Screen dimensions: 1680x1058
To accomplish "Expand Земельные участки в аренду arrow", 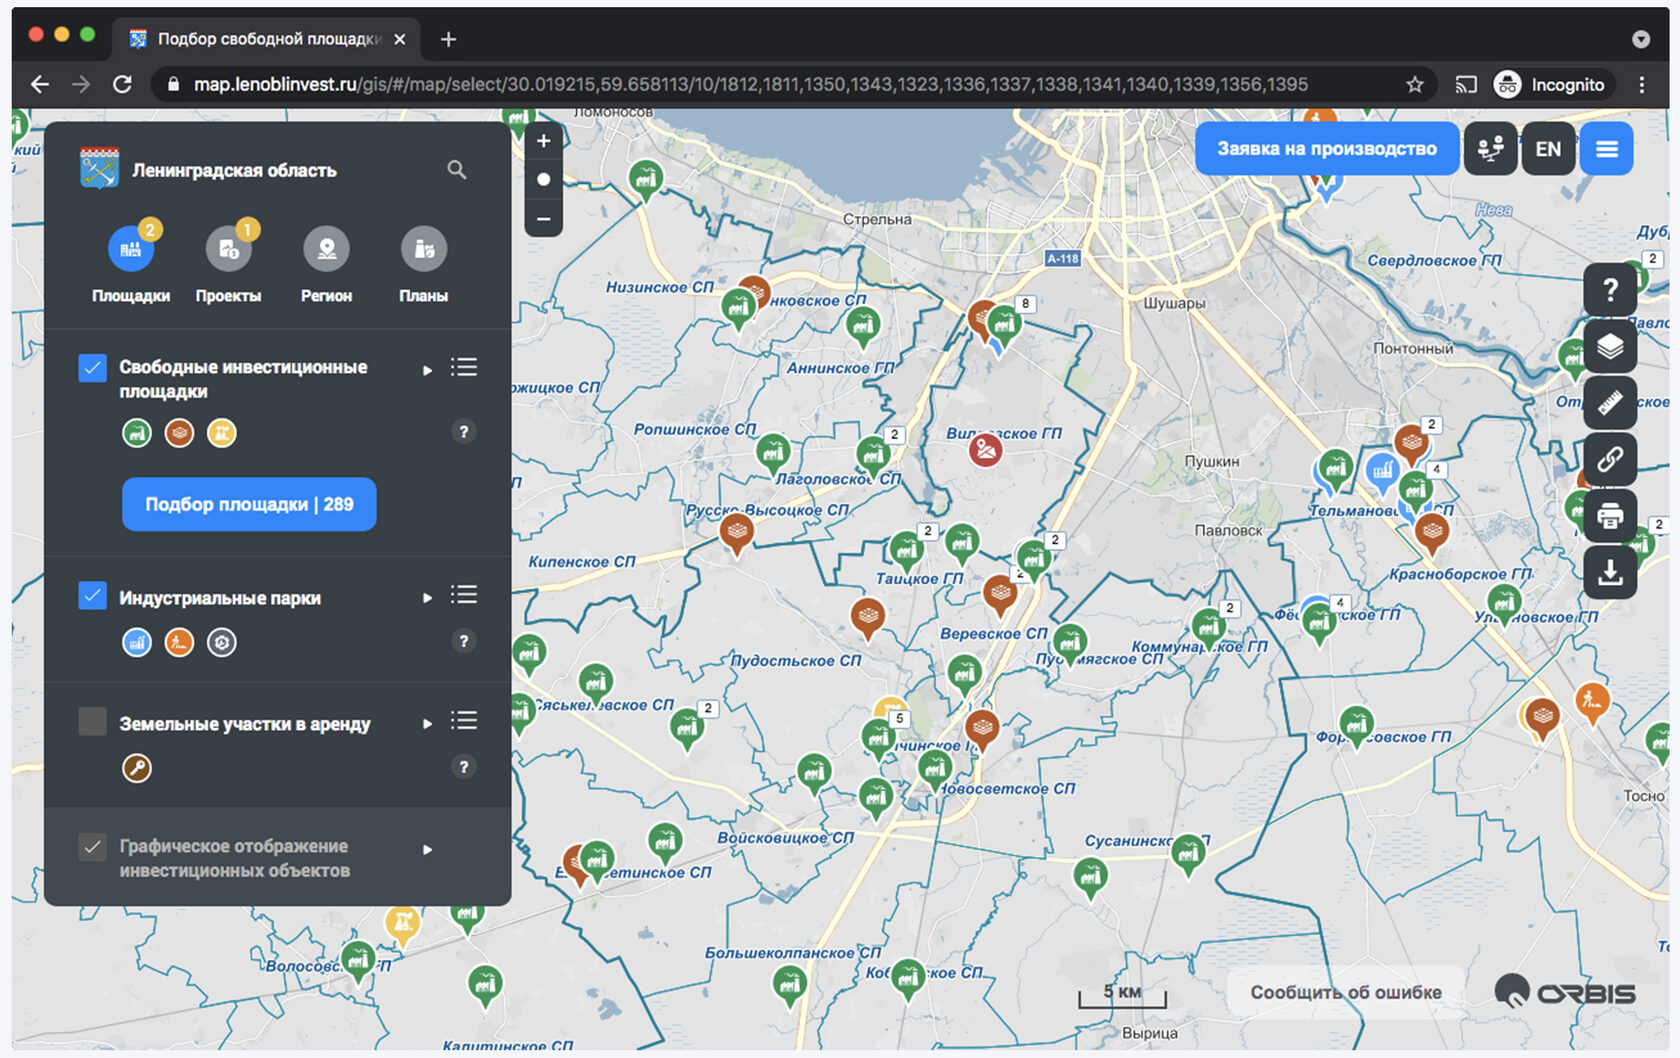I will point(427,723).
